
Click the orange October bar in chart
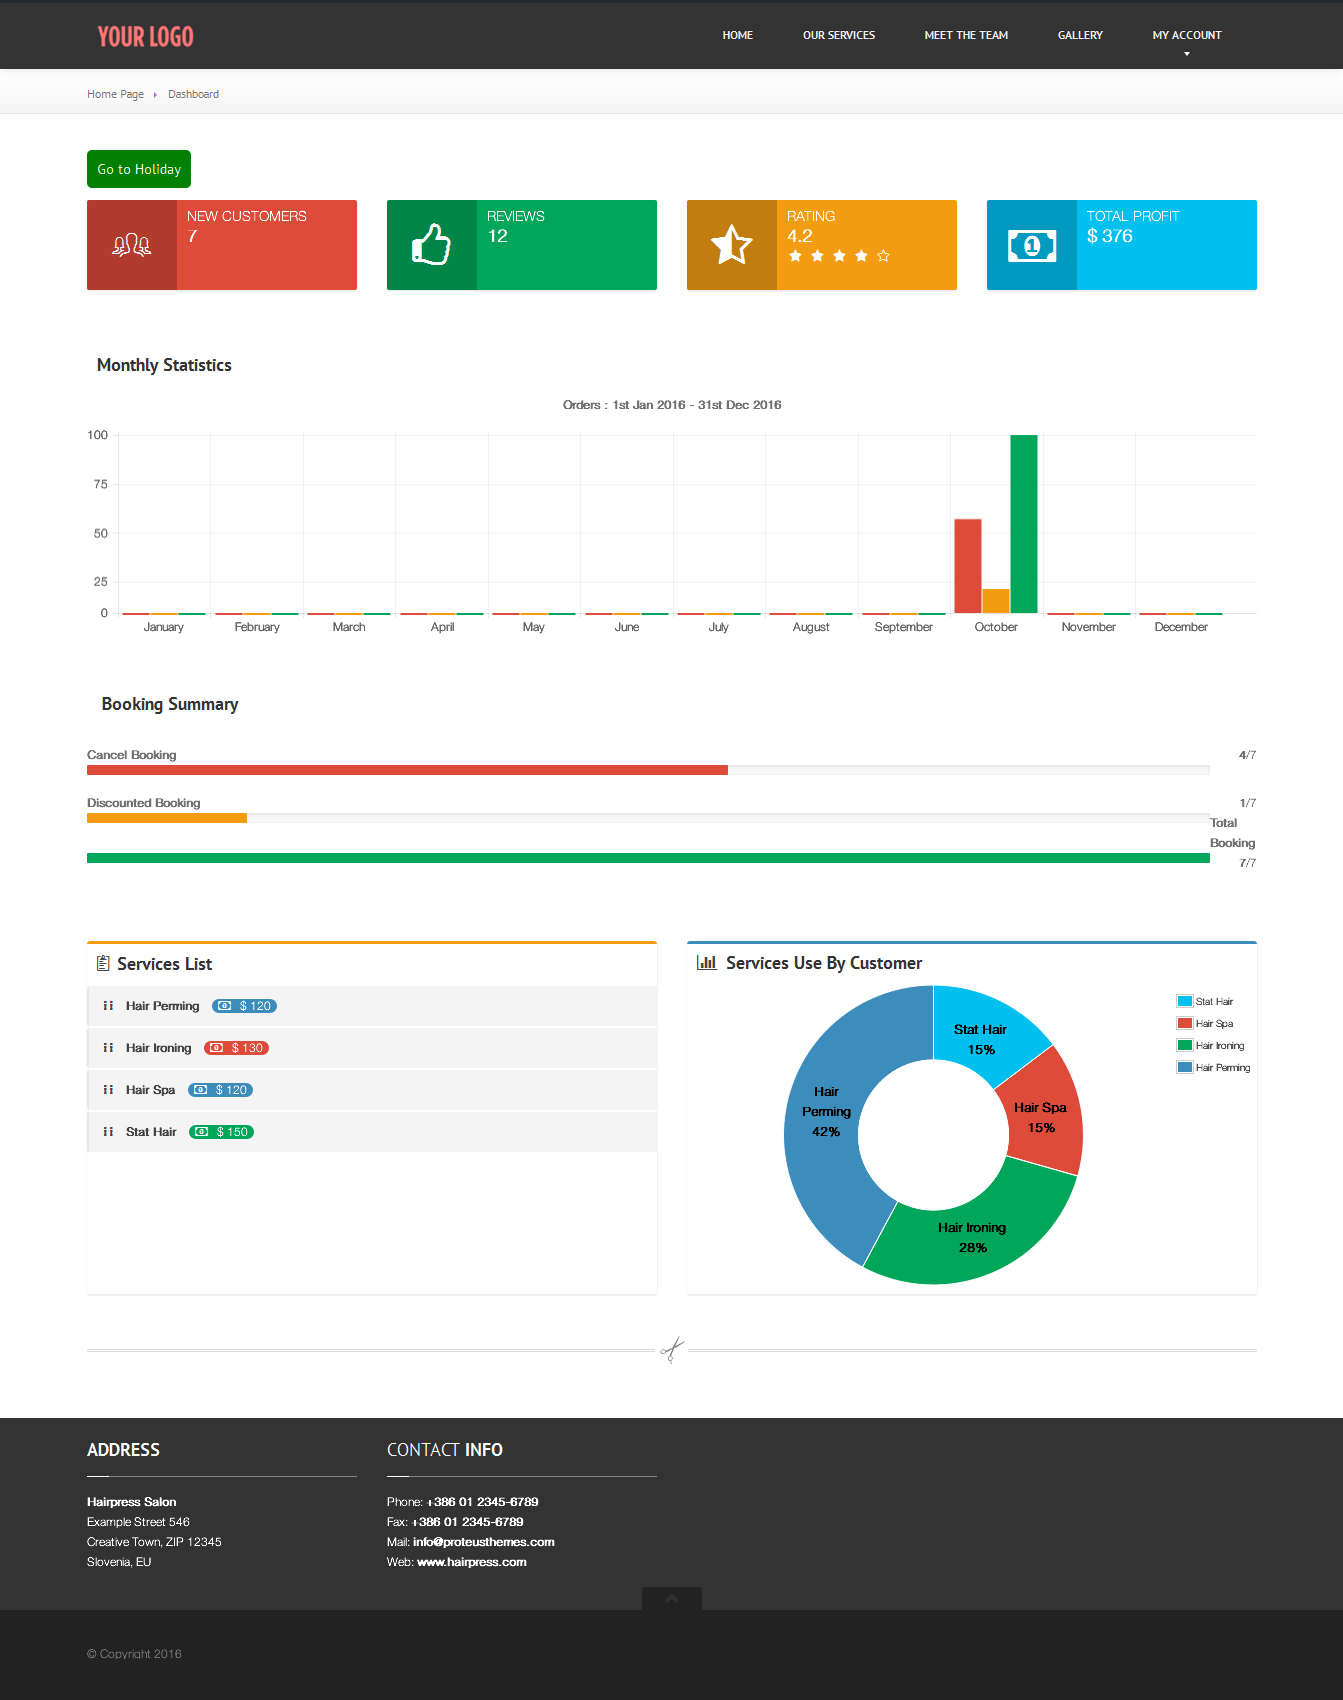click(996, 601)
